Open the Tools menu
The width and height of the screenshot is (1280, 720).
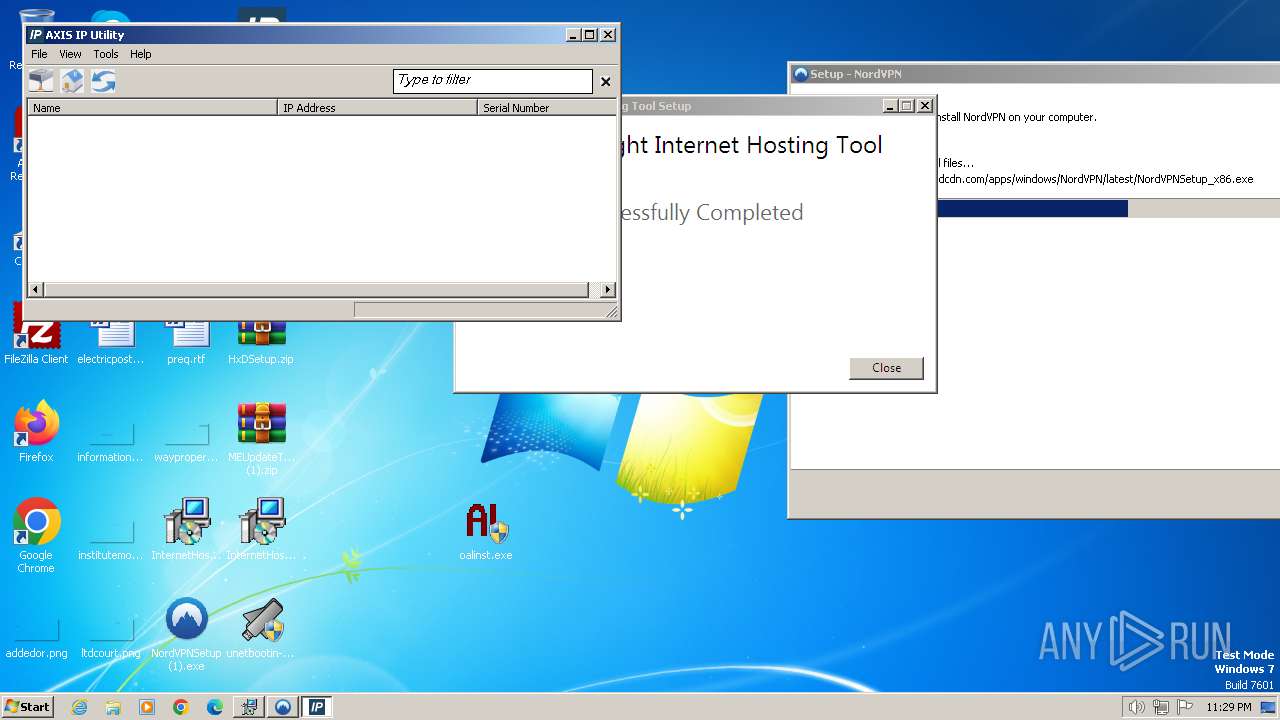pos(106,54)
